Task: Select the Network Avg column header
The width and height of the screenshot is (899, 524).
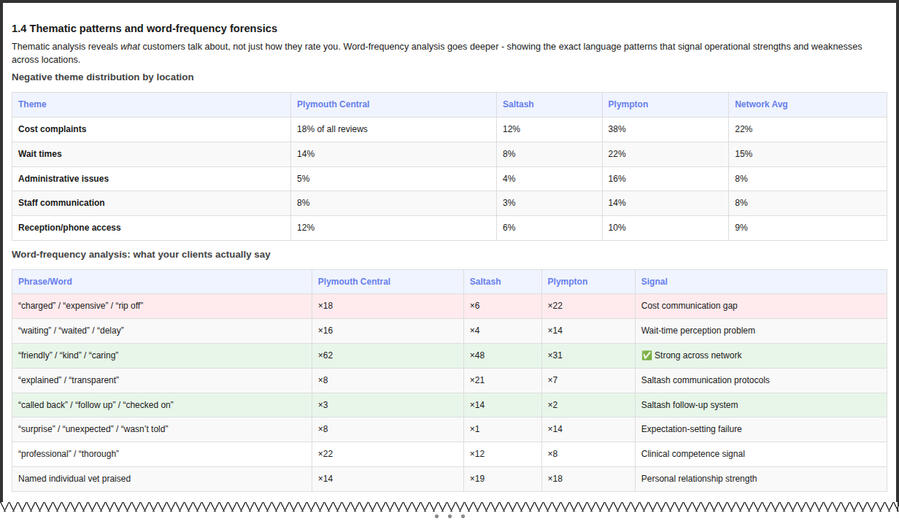Action: [760, 104]
